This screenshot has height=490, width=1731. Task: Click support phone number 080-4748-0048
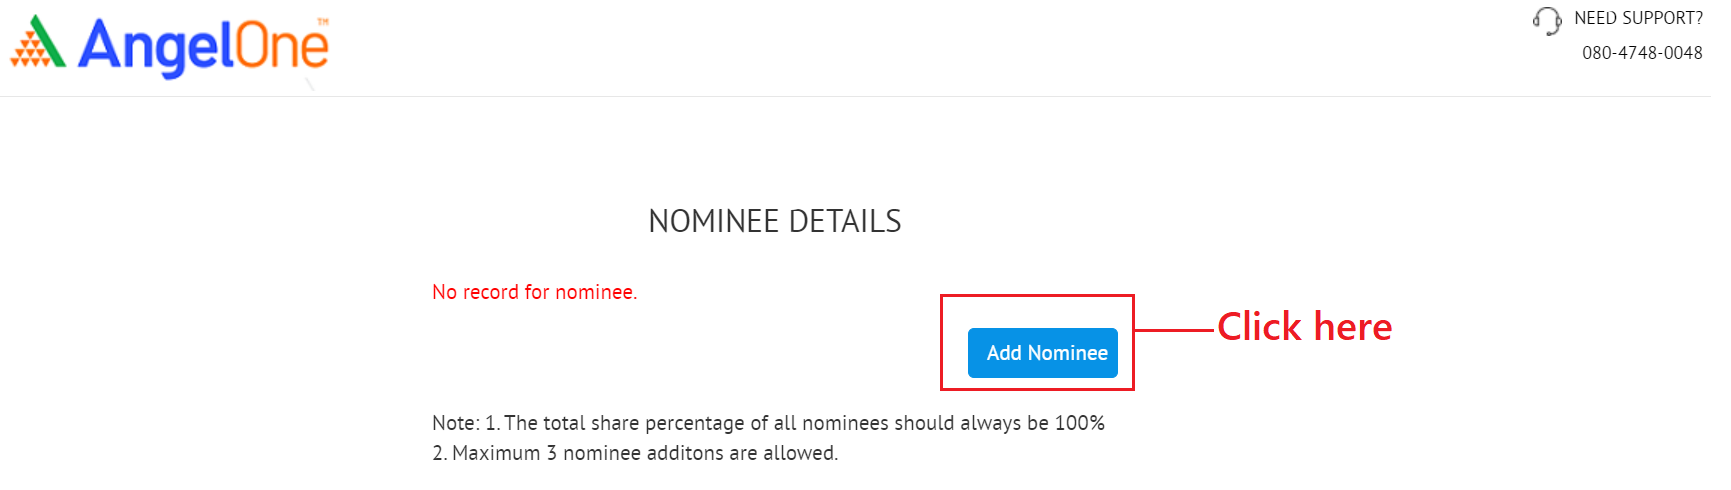1641,53
